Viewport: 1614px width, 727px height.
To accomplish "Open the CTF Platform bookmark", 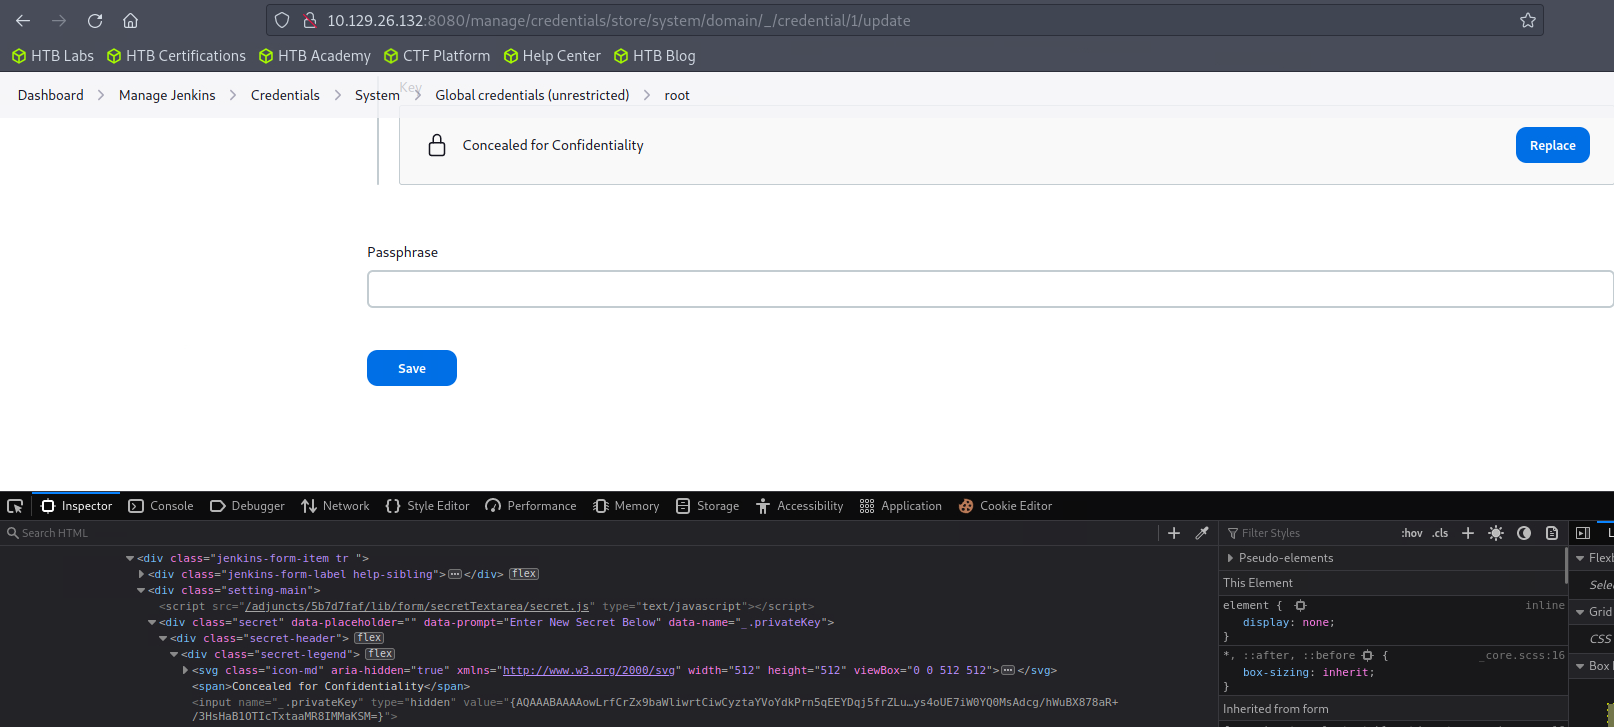I will 437,56.
